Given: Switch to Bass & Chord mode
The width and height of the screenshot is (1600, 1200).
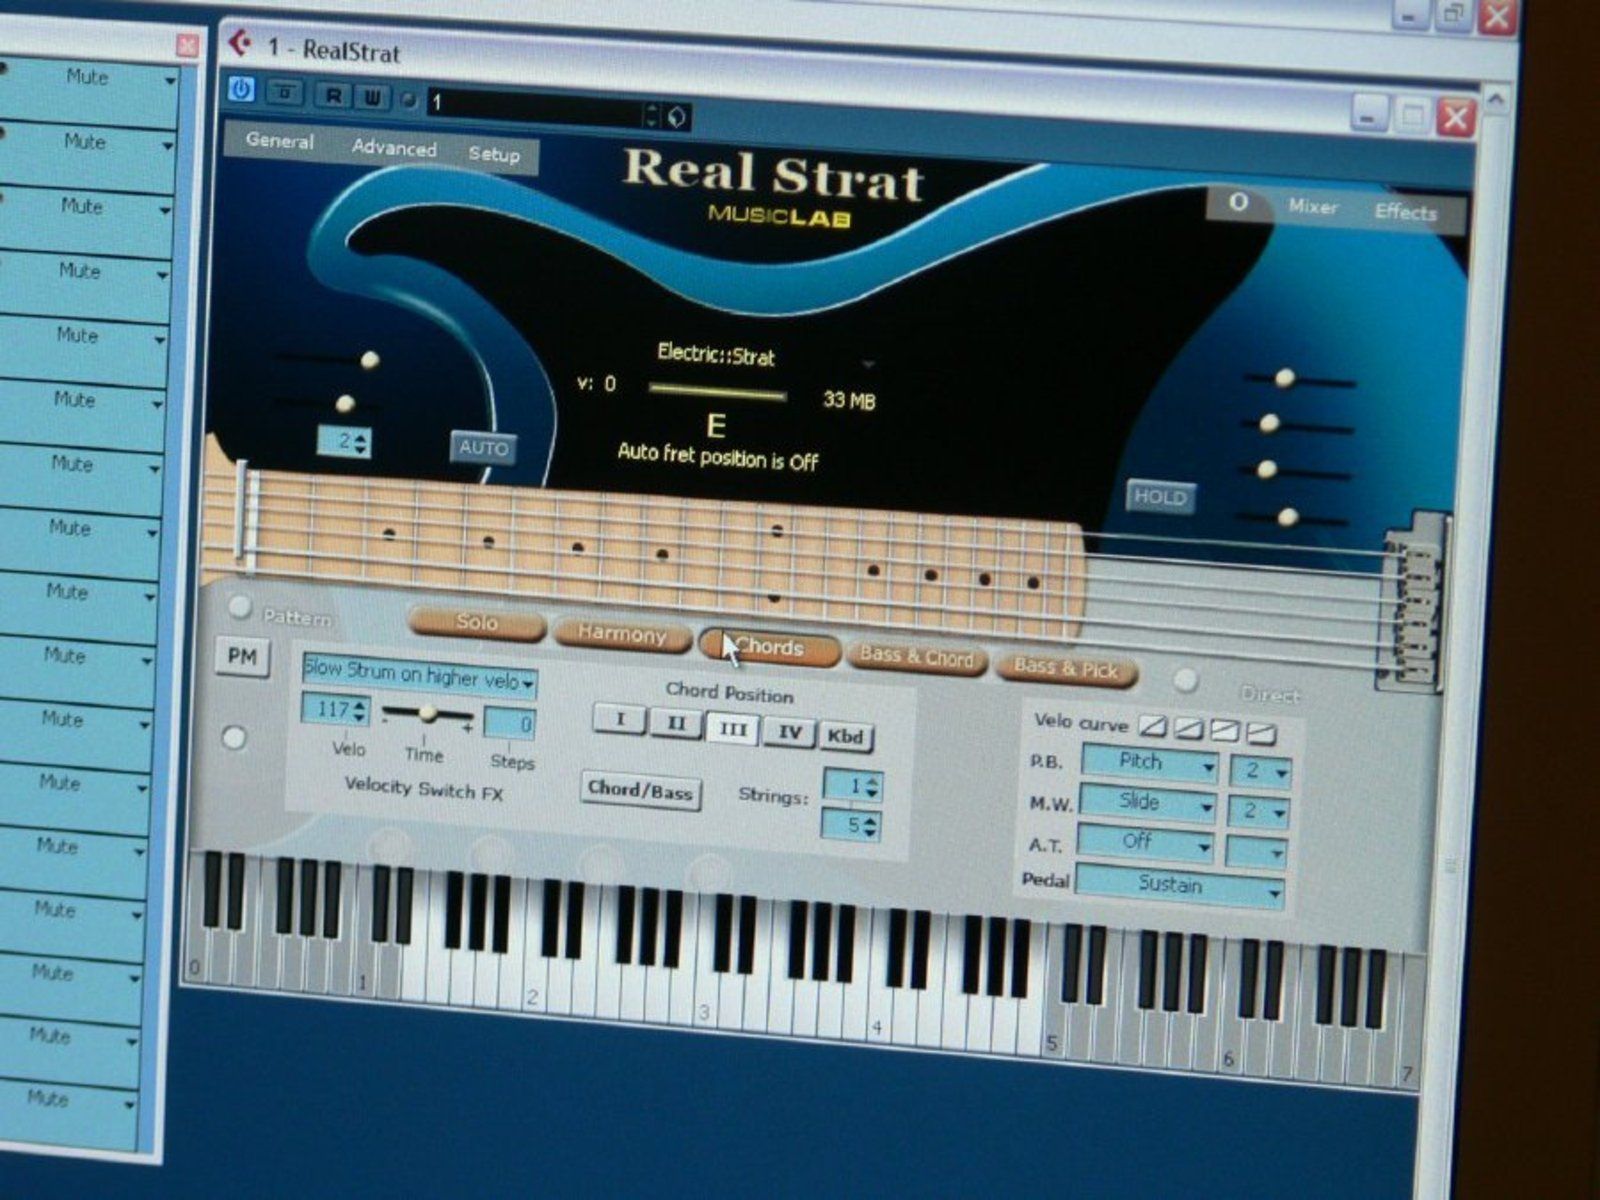Looking at the screenshot, I should pos(916,658).
